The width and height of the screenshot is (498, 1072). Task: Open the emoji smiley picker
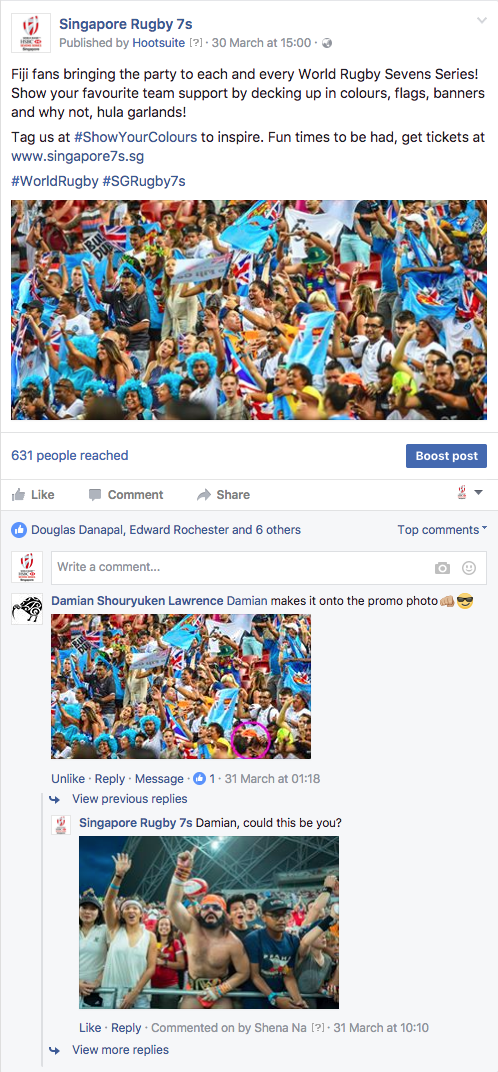[x=469, y=567]
